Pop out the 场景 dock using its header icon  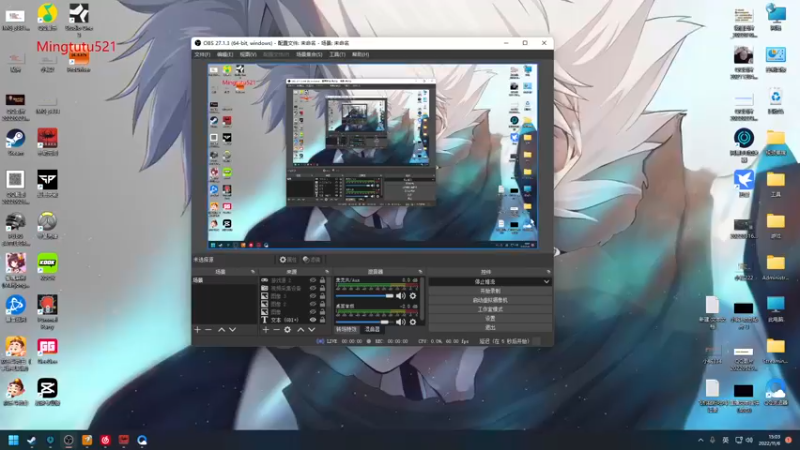pos(253,272)
